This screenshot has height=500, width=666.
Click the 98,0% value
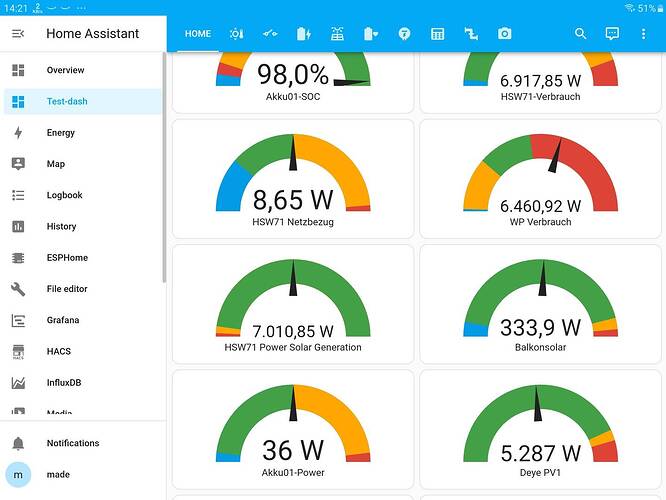pos(293,74)
